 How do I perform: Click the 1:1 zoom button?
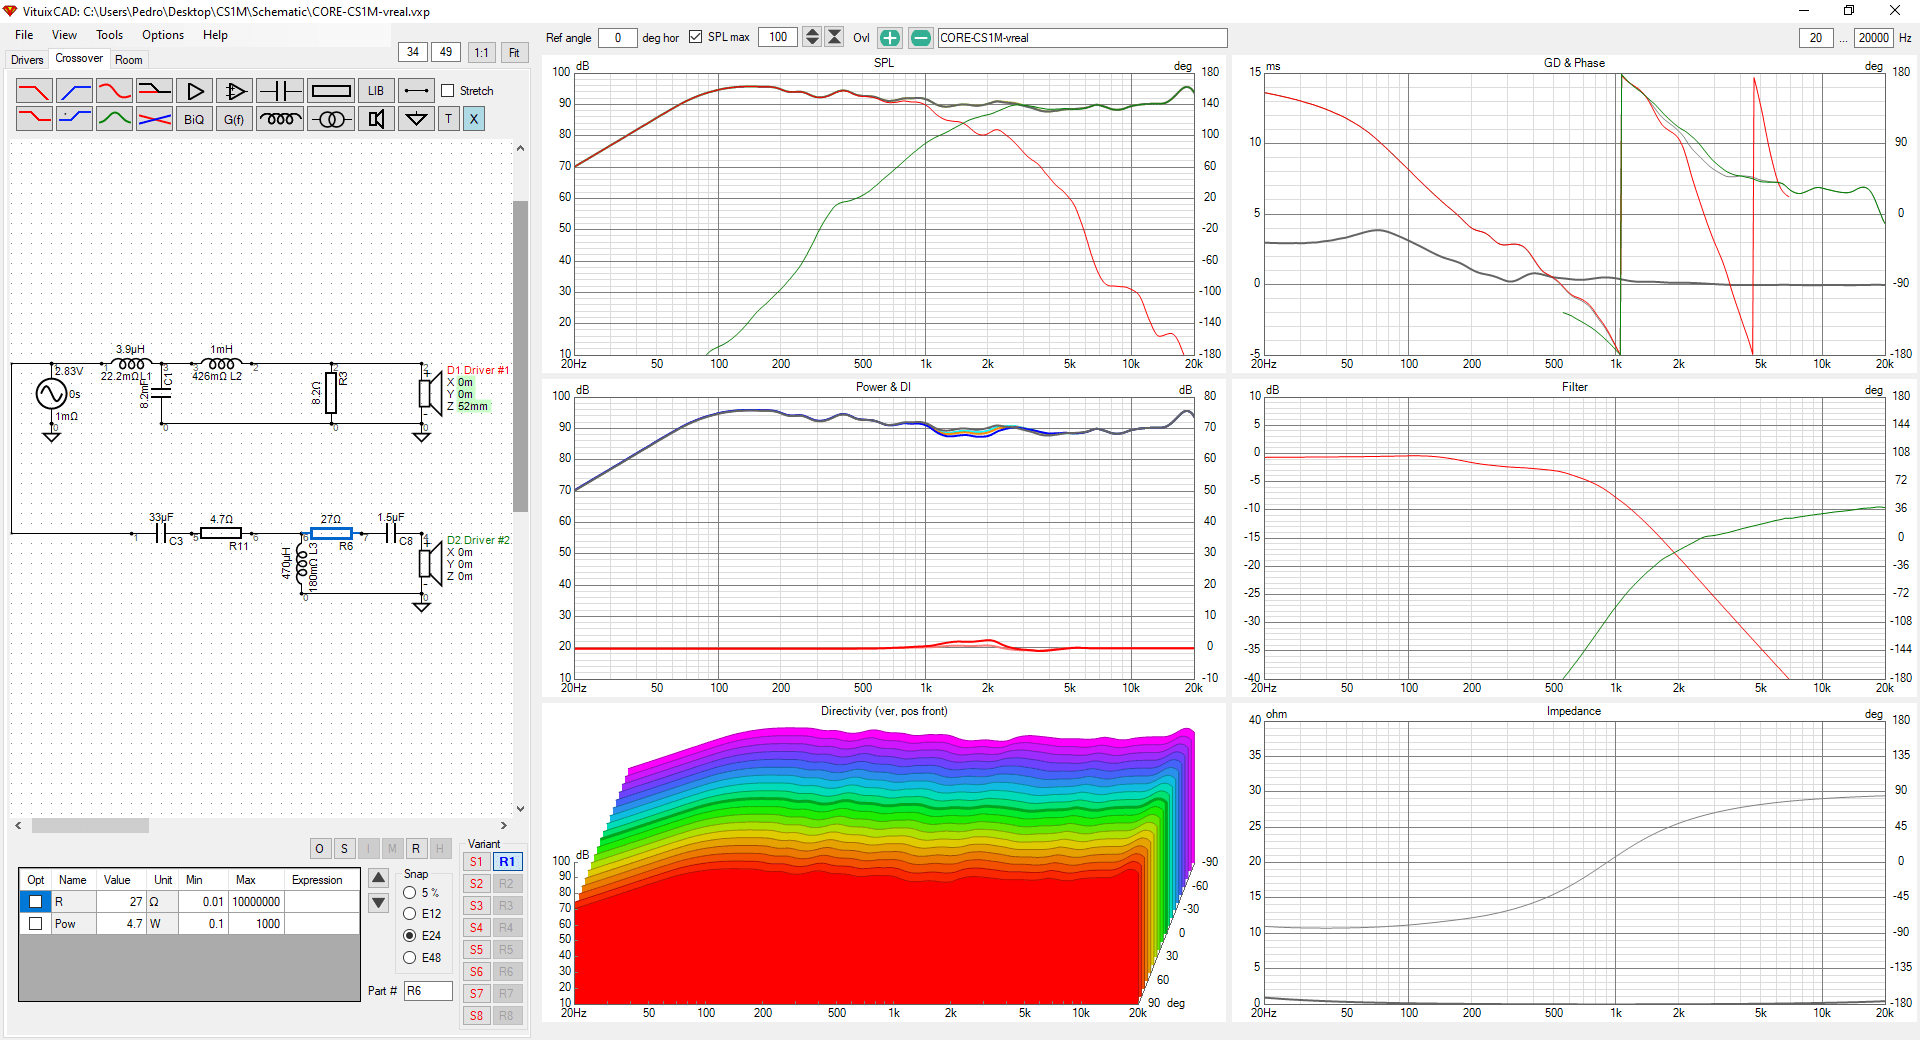[x=482, y=53]
